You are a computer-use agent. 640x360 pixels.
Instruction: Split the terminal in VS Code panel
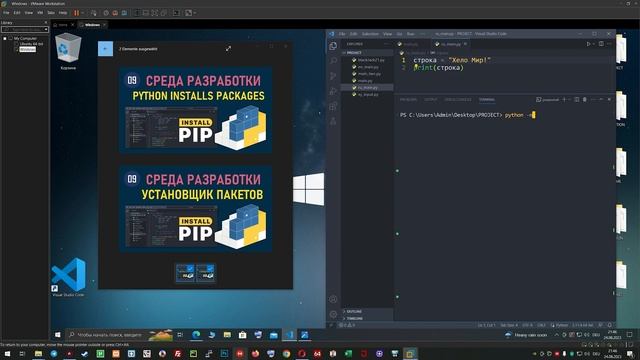[x=576, y=100]
